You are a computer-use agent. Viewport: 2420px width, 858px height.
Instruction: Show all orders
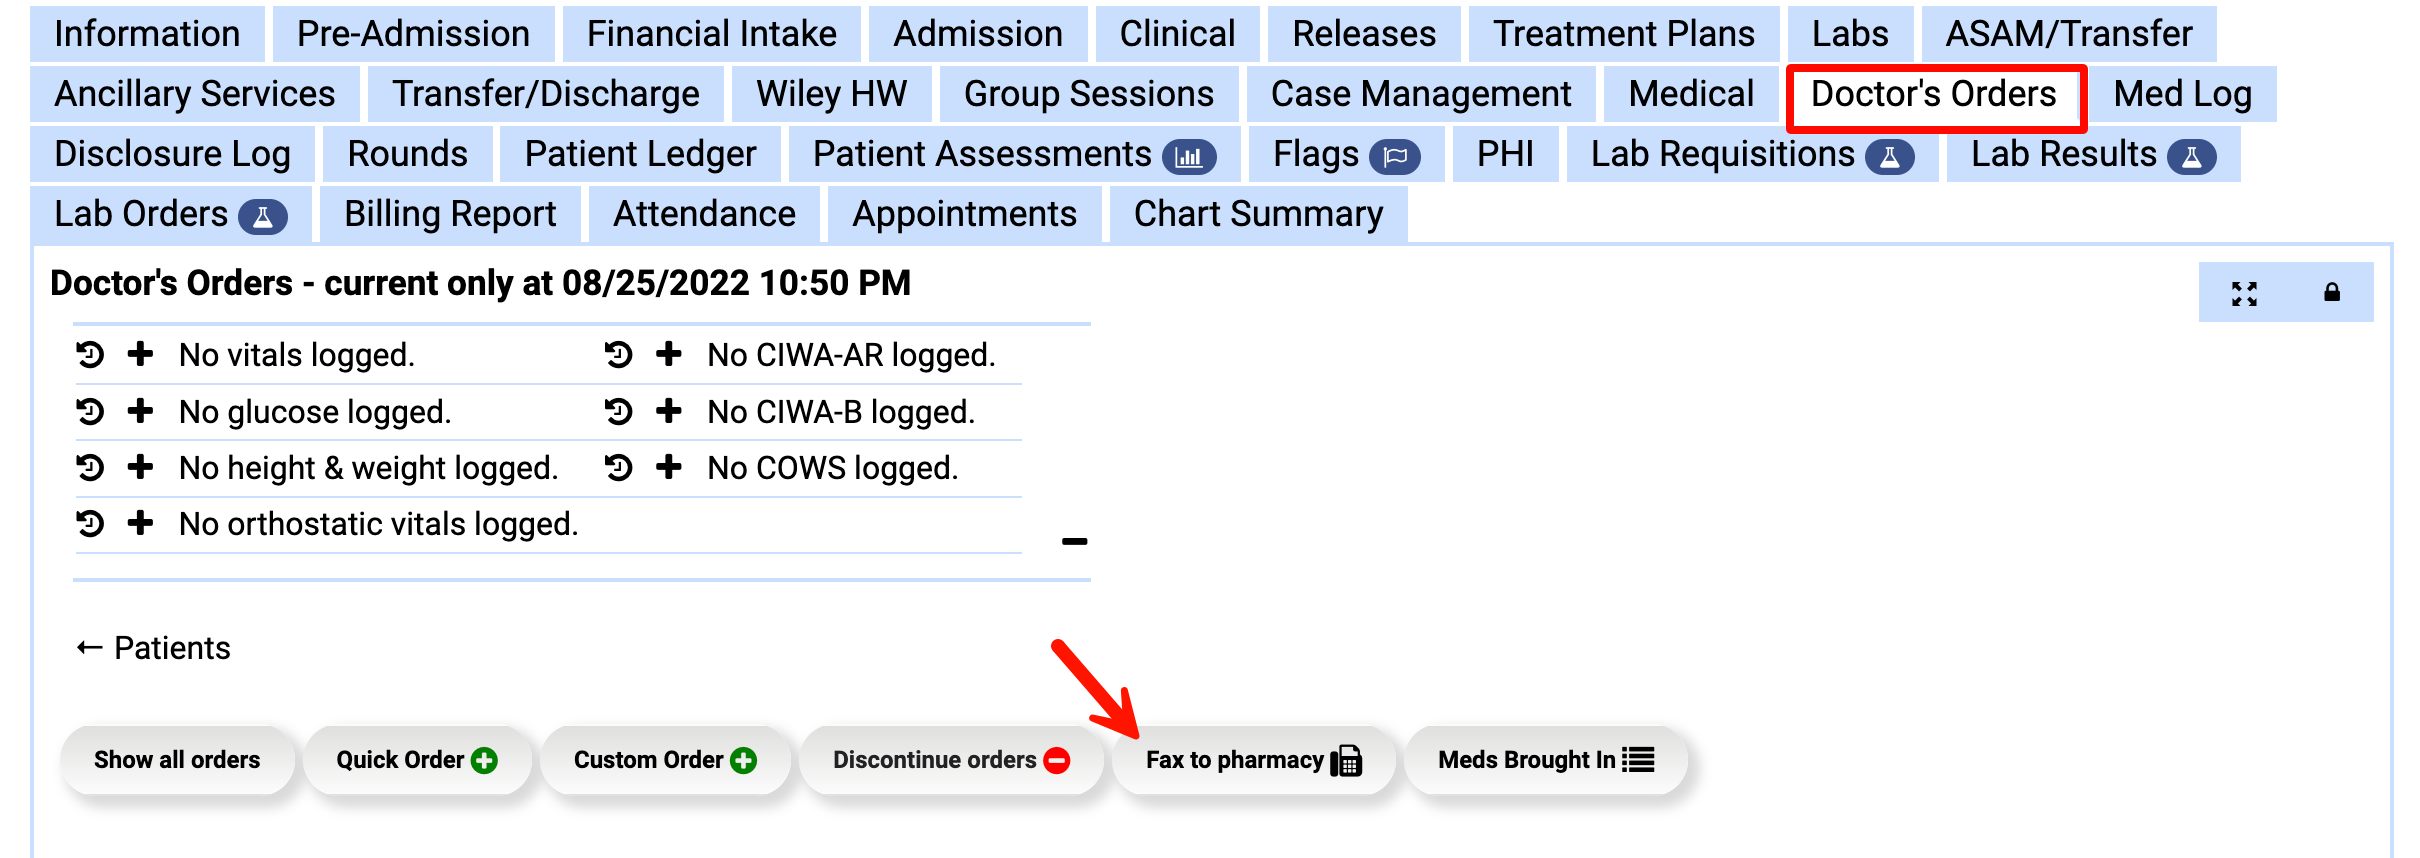point(177,760)
